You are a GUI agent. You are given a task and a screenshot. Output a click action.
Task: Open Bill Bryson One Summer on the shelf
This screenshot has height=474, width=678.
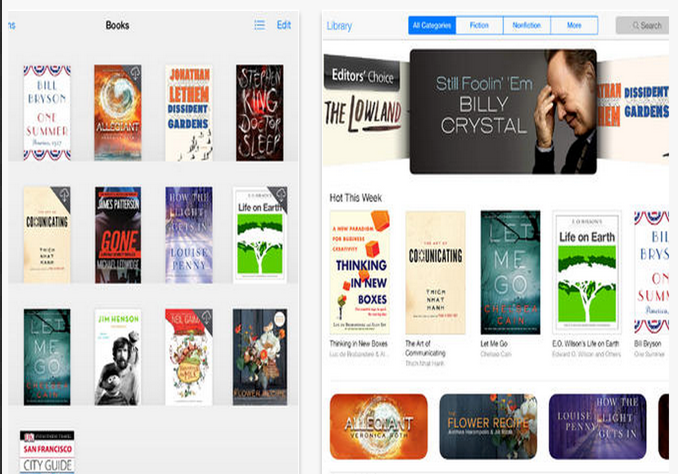tap(47, 113)
